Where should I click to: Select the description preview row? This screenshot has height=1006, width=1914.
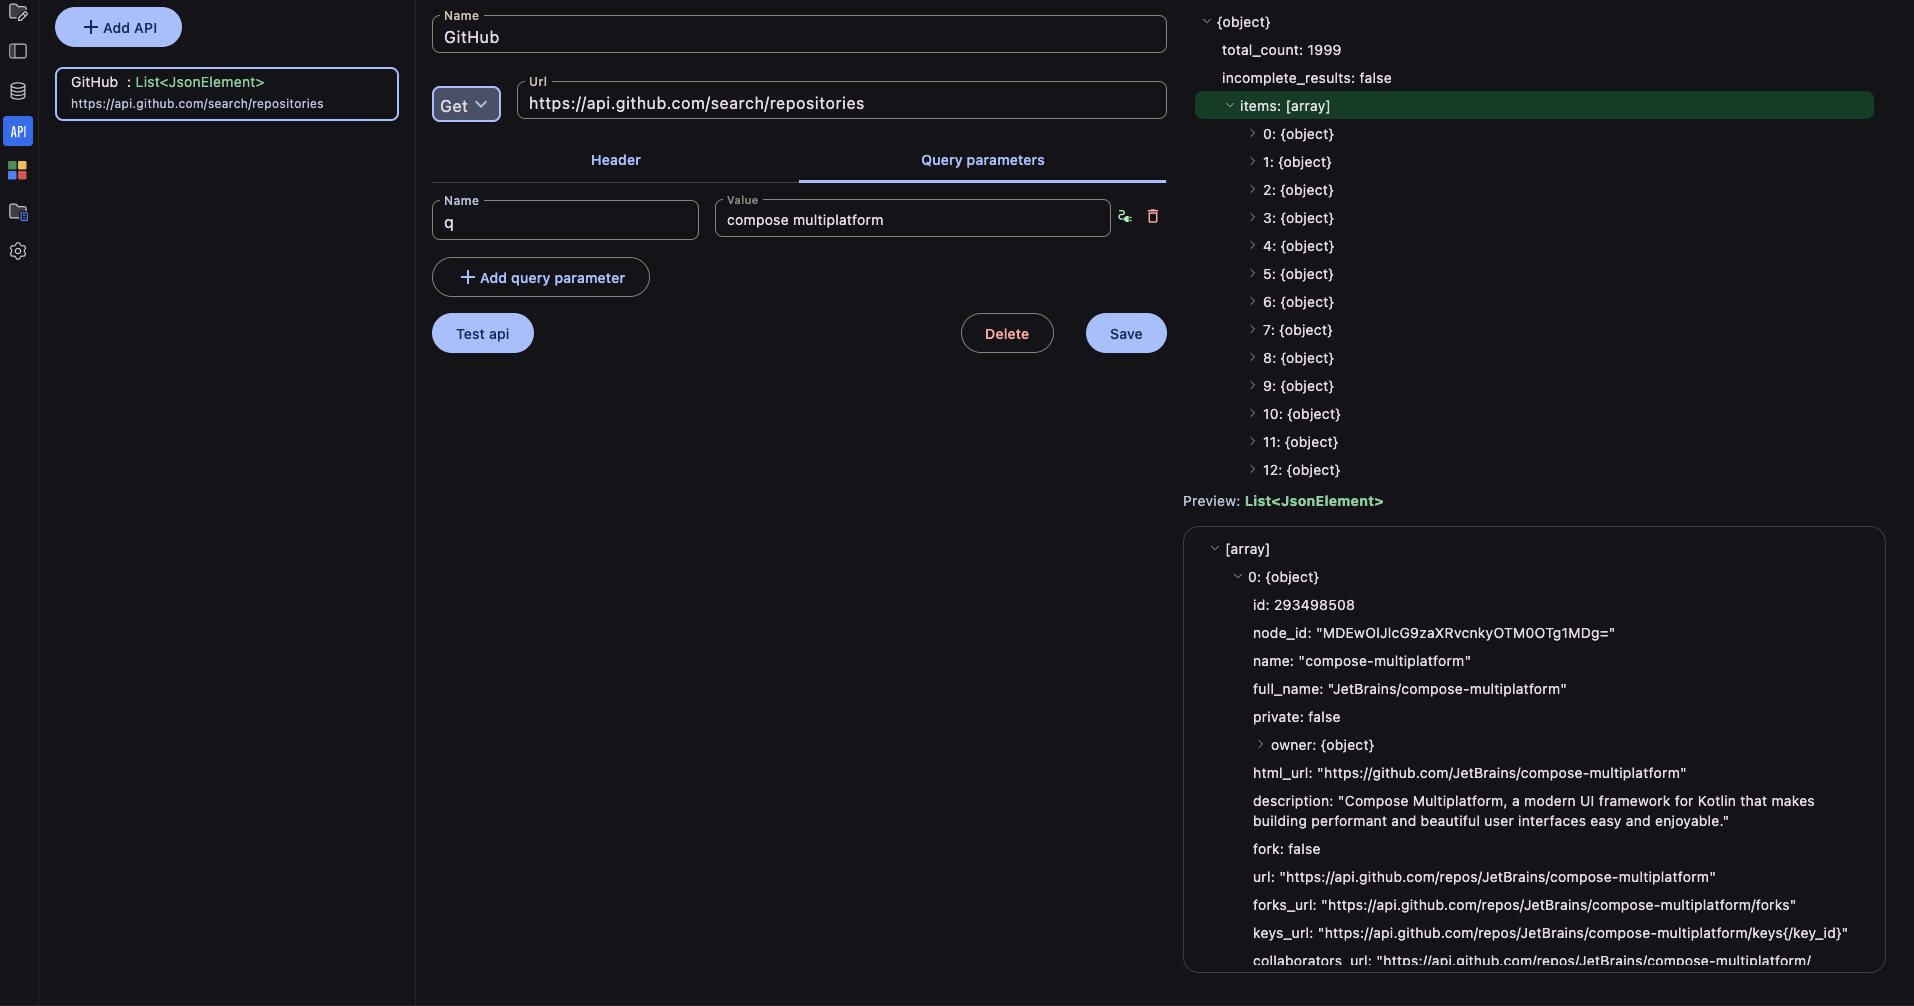pyautogui.click(x=1533, y=811)
